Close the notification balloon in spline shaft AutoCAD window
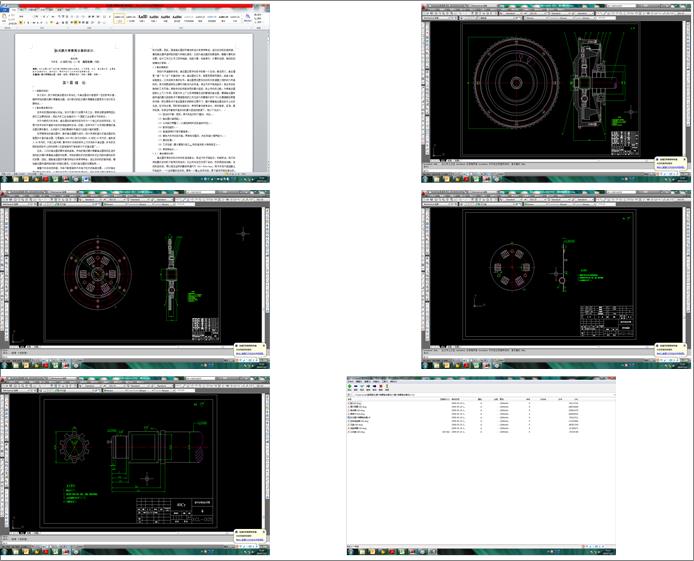The width and height of the screenshot is (694, 561). click(264, 532)
